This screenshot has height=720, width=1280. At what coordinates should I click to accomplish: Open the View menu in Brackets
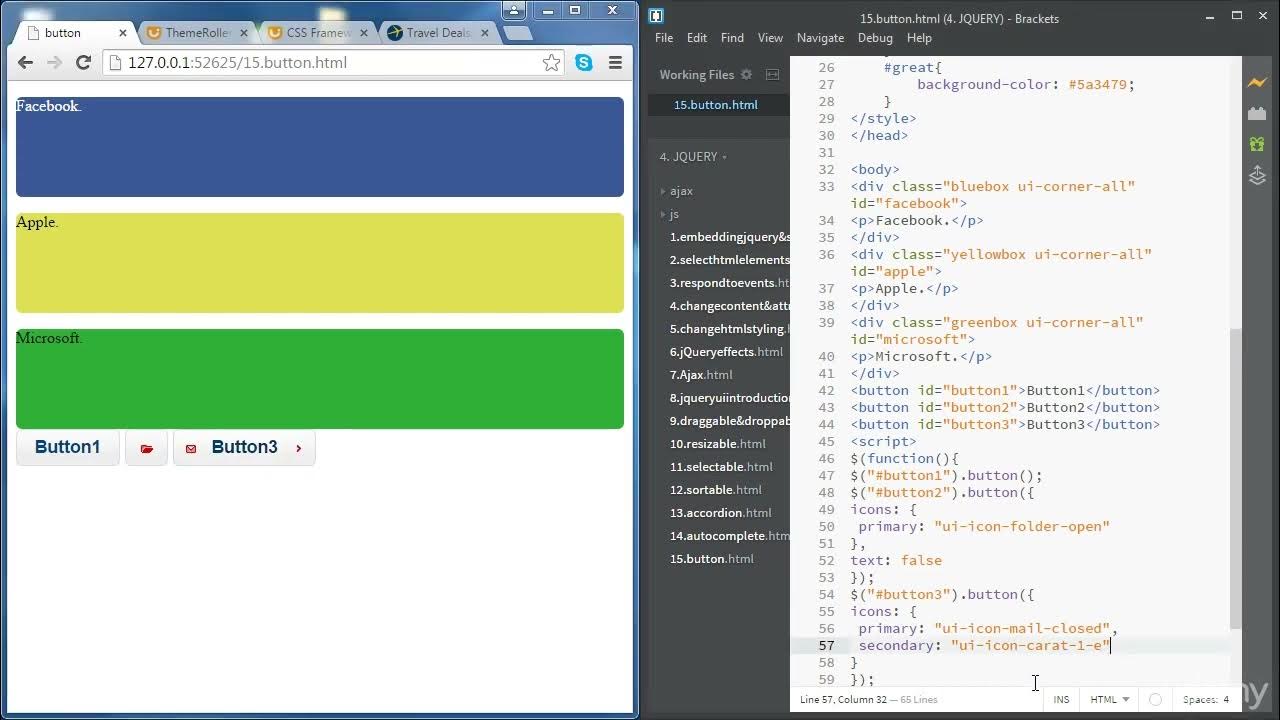coord(770,38)
